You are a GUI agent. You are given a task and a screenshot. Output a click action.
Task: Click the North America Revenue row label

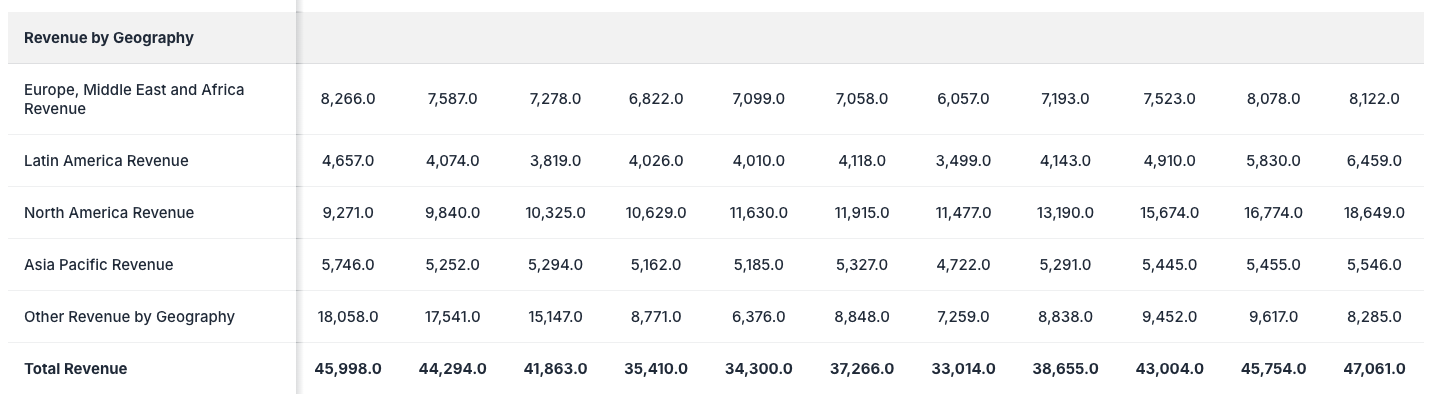click(x=109, y=213)
